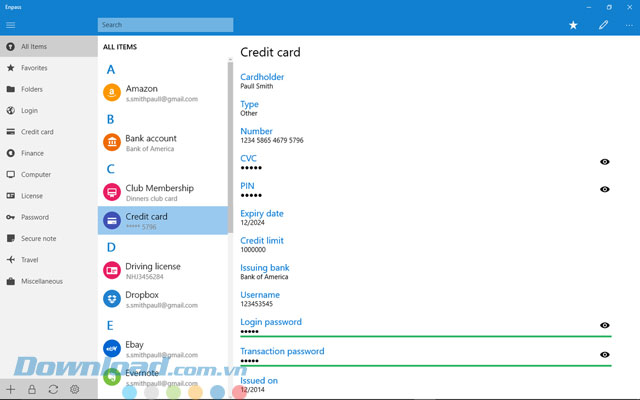The width and height of the screenshot is (640, 400).
Task: Edit the item using pencil icon
Action: tap(603, 25)
